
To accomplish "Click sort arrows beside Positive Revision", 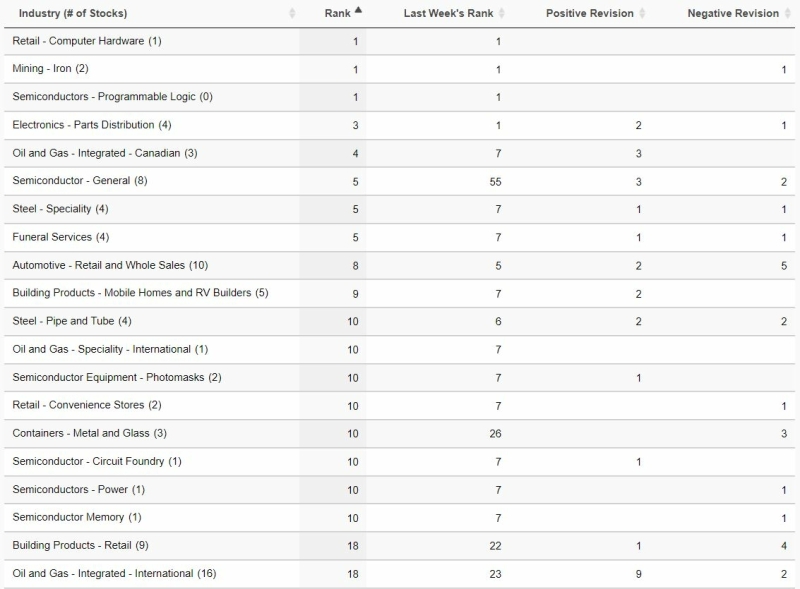I will 642,13.
